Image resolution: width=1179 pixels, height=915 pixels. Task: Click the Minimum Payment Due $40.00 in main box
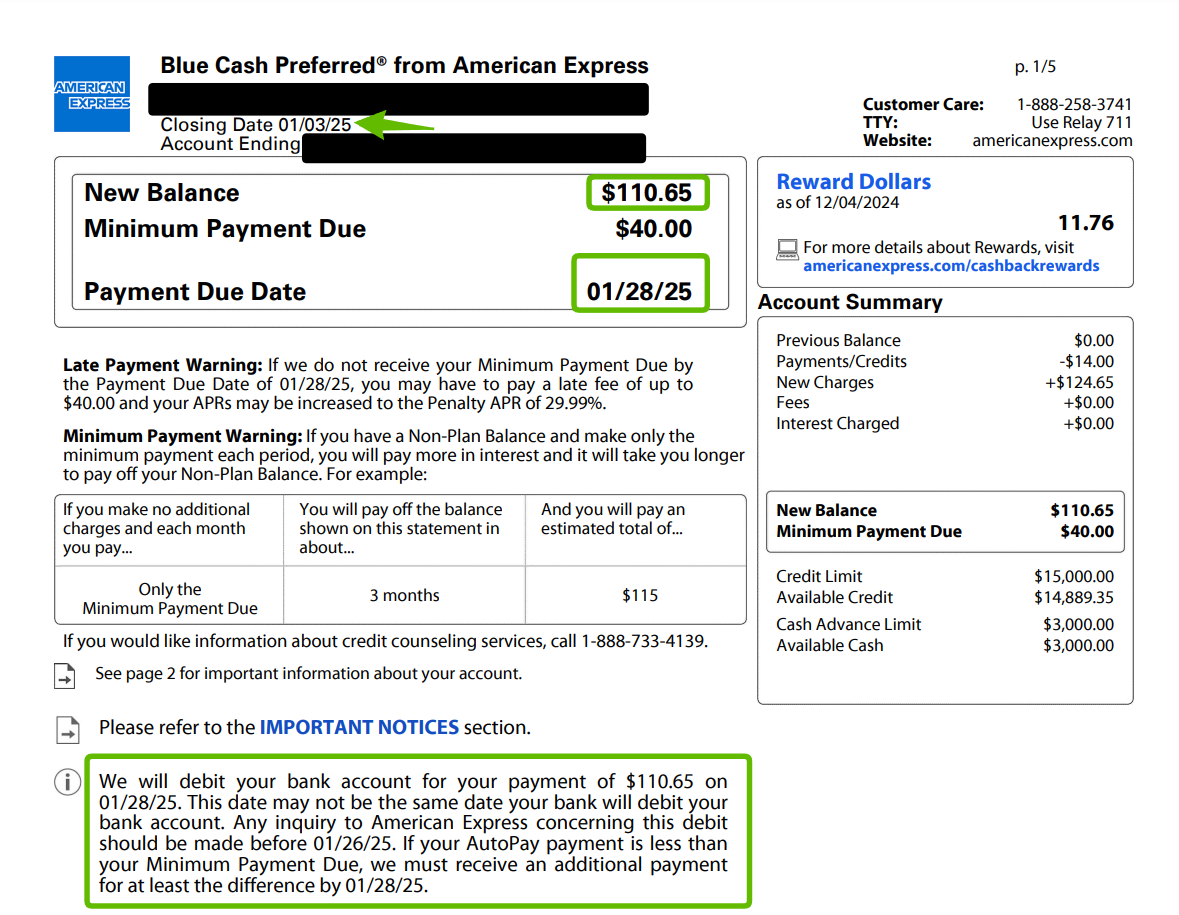pos(653,229)
